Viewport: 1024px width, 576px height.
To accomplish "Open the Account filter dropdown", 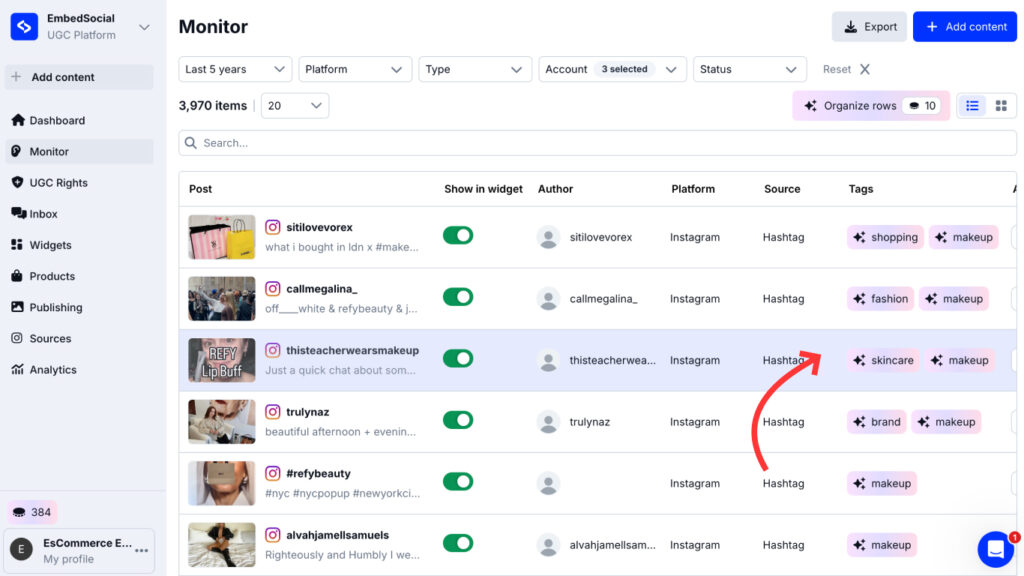I will pos(612,69).
